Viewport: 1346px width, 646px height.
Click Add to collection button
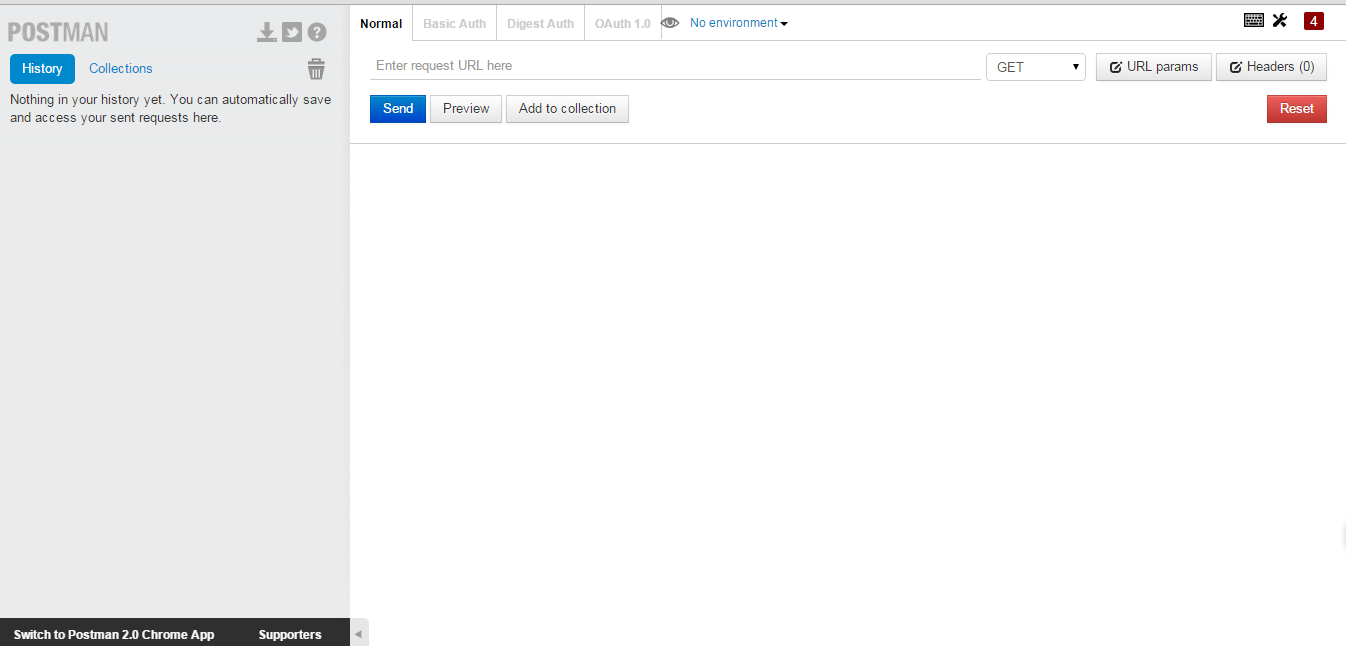(567, 109)
